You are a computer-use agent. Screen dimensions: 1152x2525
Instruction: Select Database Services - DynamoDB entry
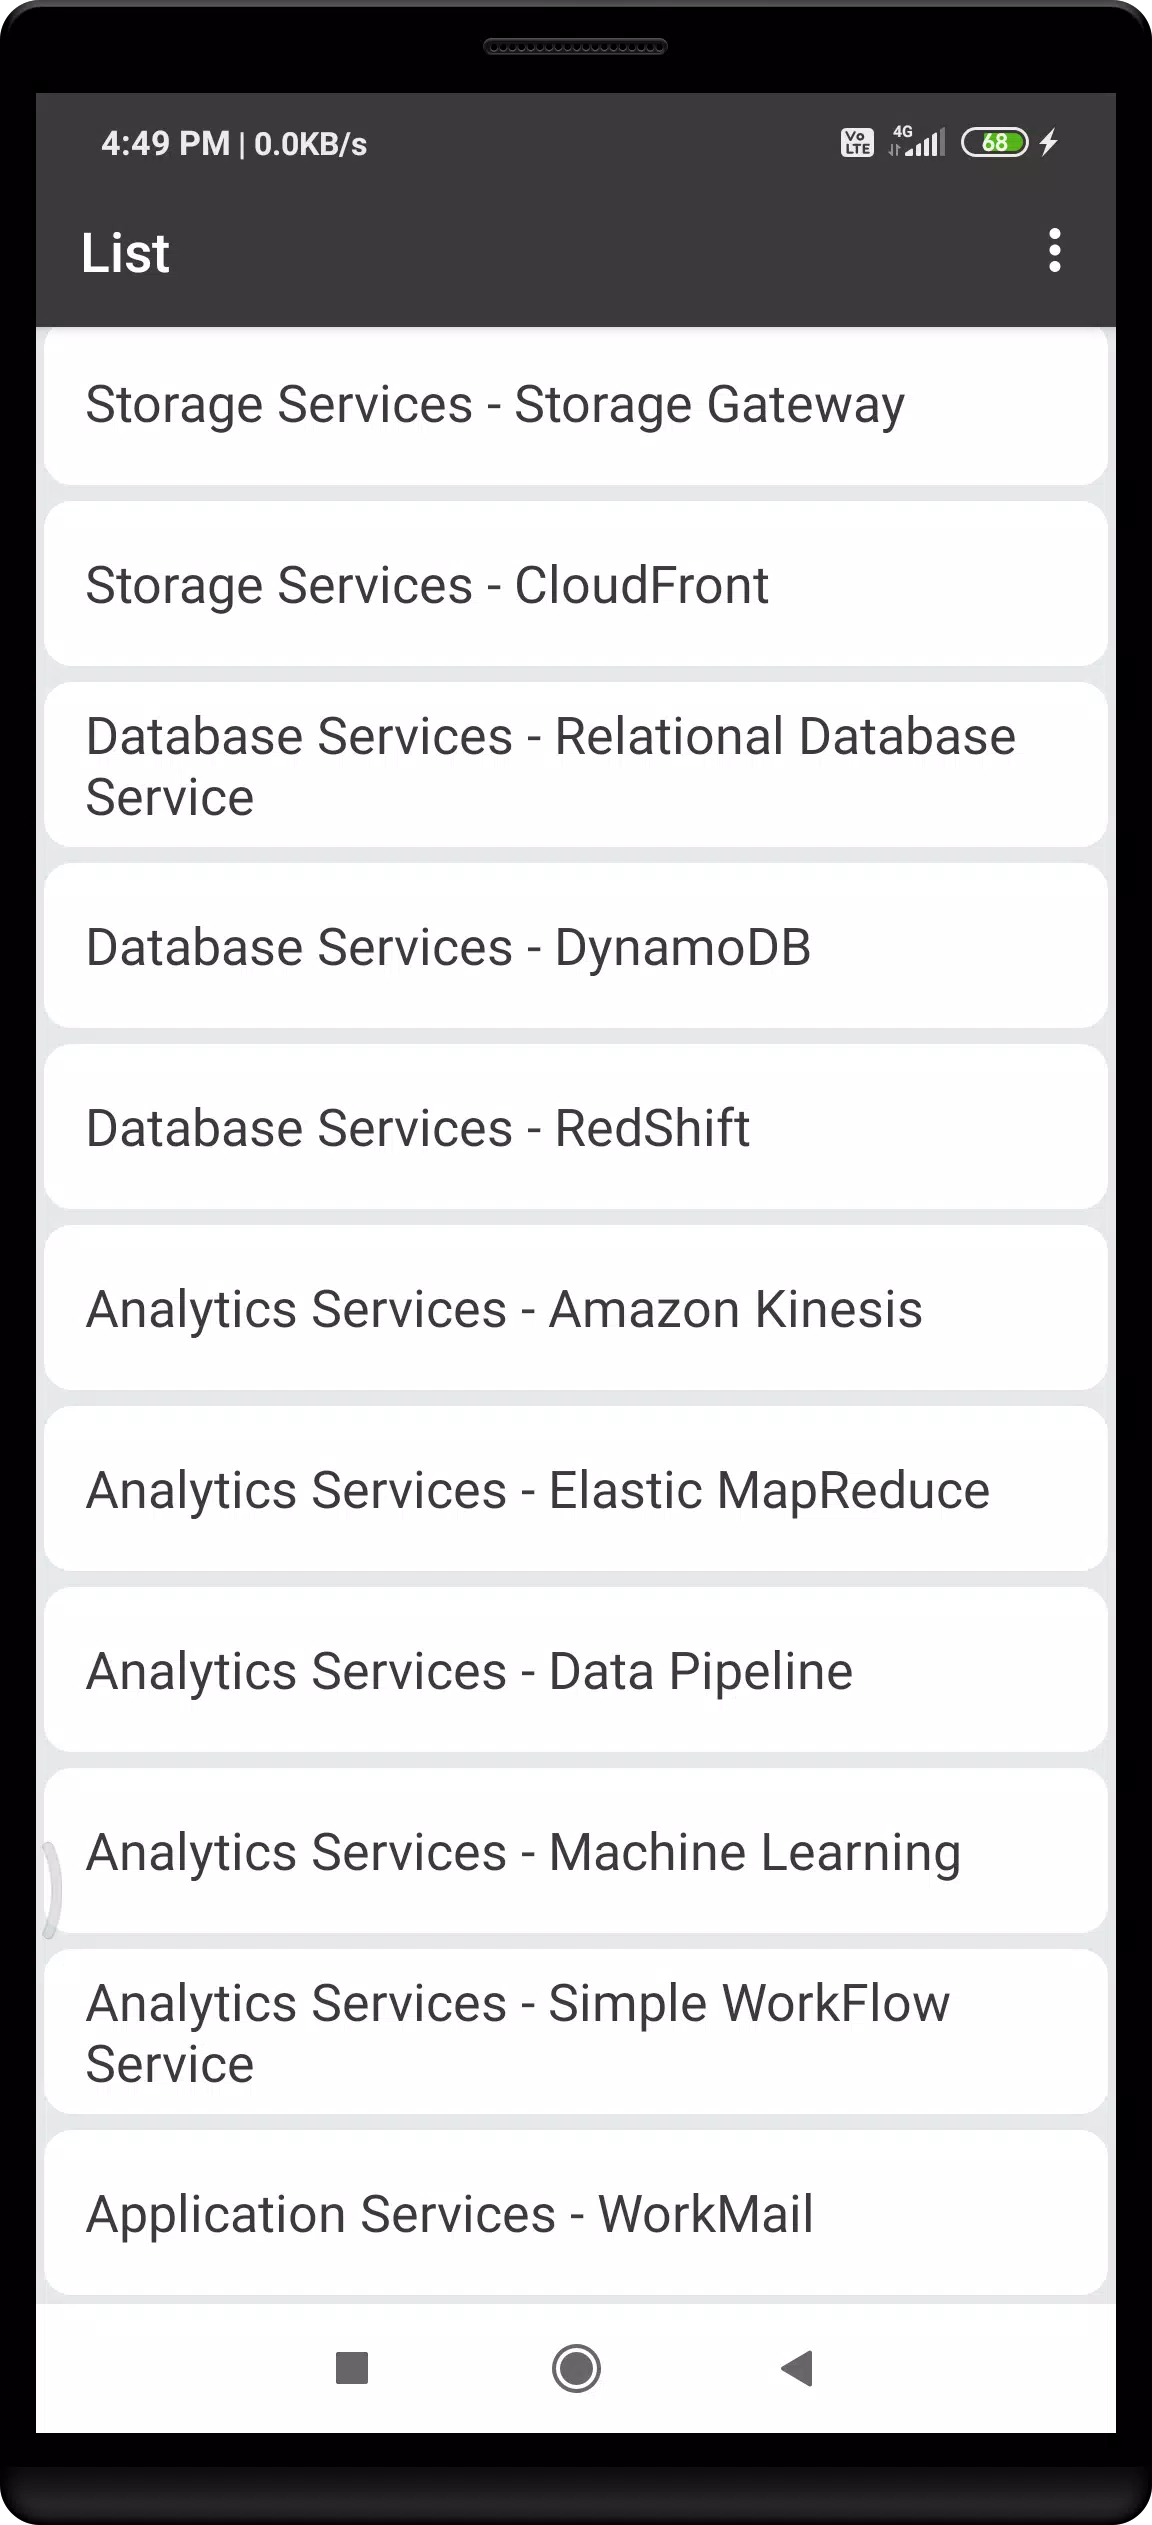576,947
